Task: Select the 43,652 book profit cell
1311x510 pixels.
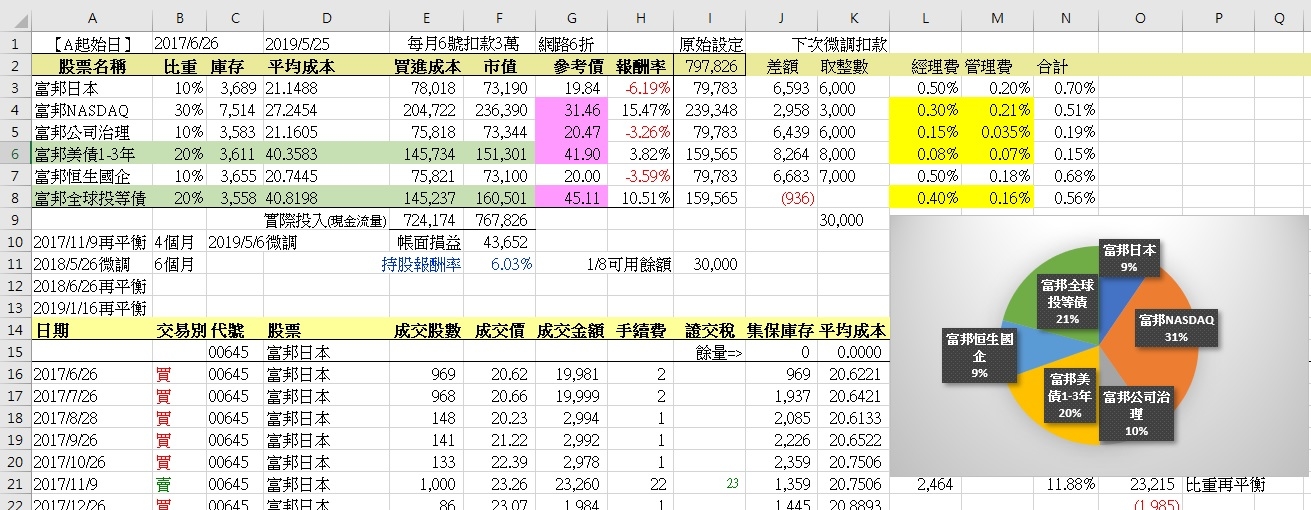Action: [x=500, y=242]
